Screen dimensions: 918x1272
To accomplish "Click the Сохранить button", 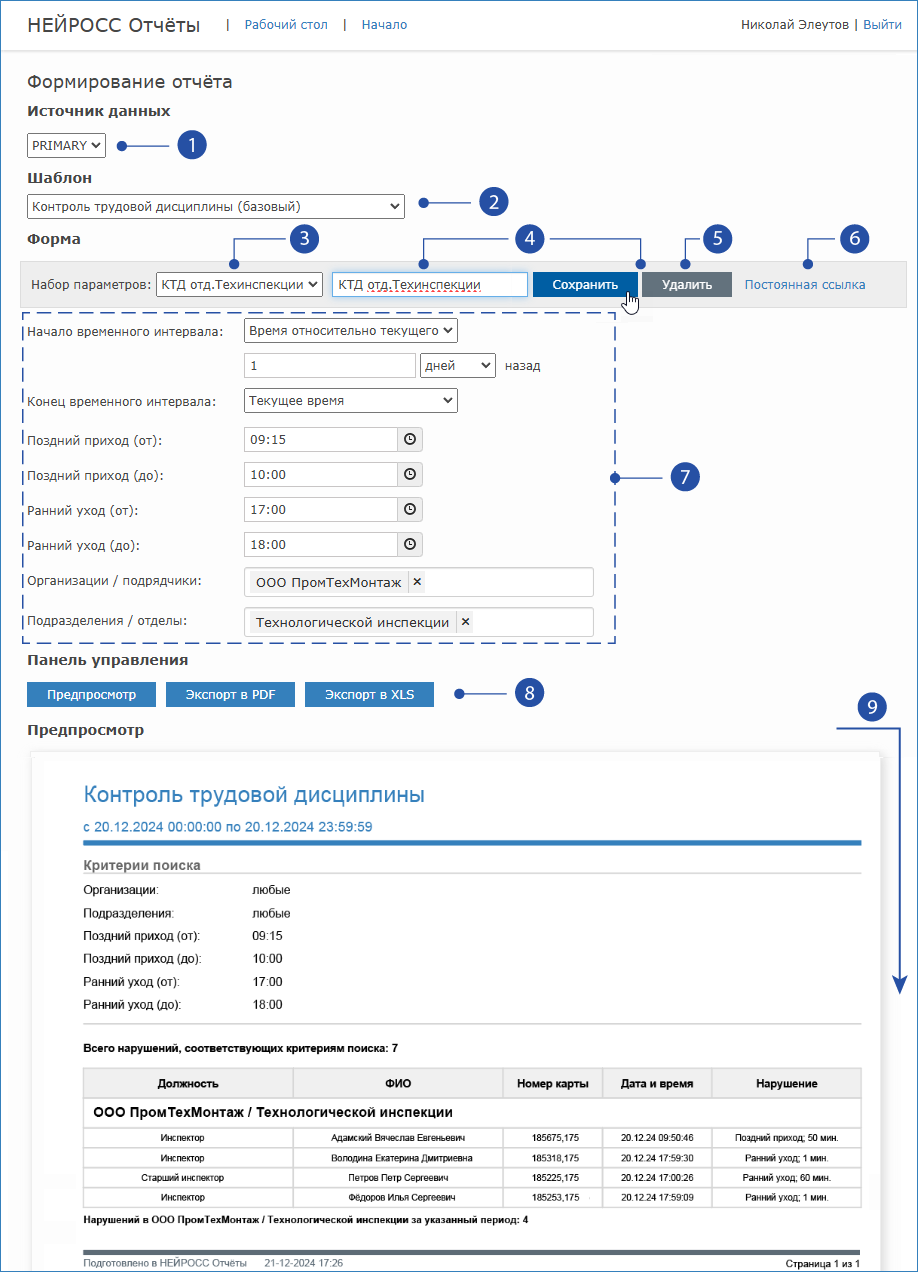I will tap(585, 285).
